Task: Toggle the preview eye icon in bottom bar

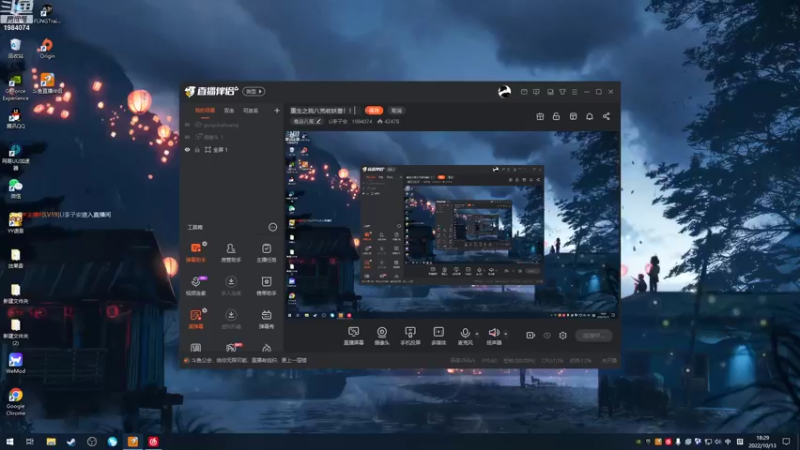Action: [x=547, y=335]
